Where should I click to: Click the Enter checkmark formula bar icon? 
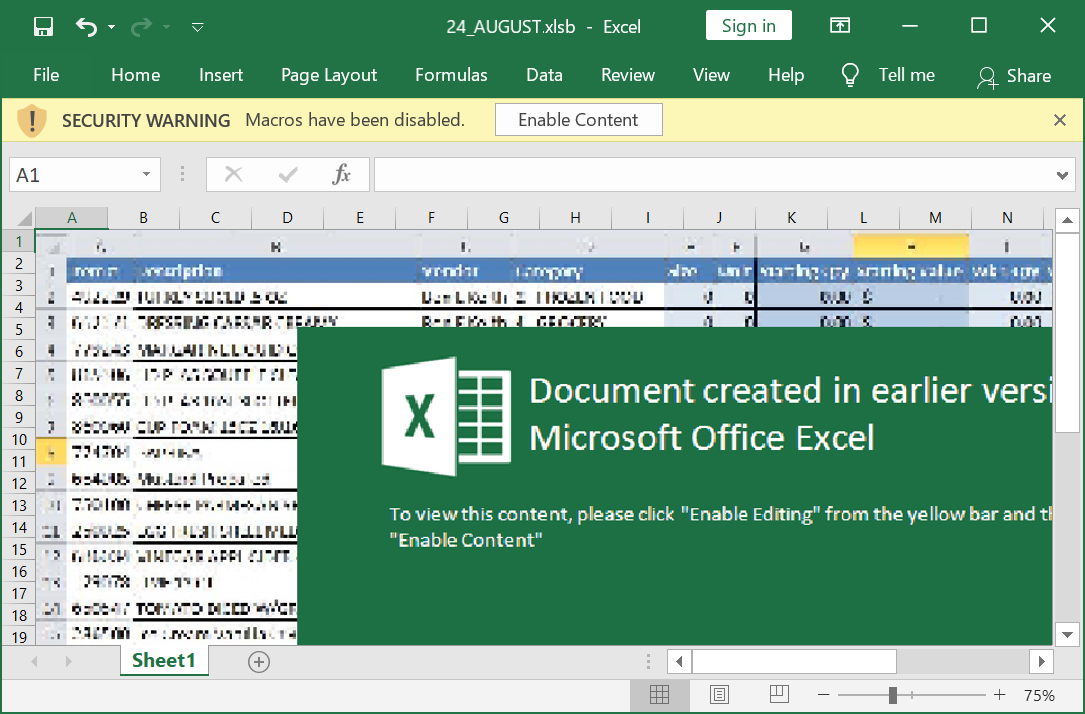point(288,174)
